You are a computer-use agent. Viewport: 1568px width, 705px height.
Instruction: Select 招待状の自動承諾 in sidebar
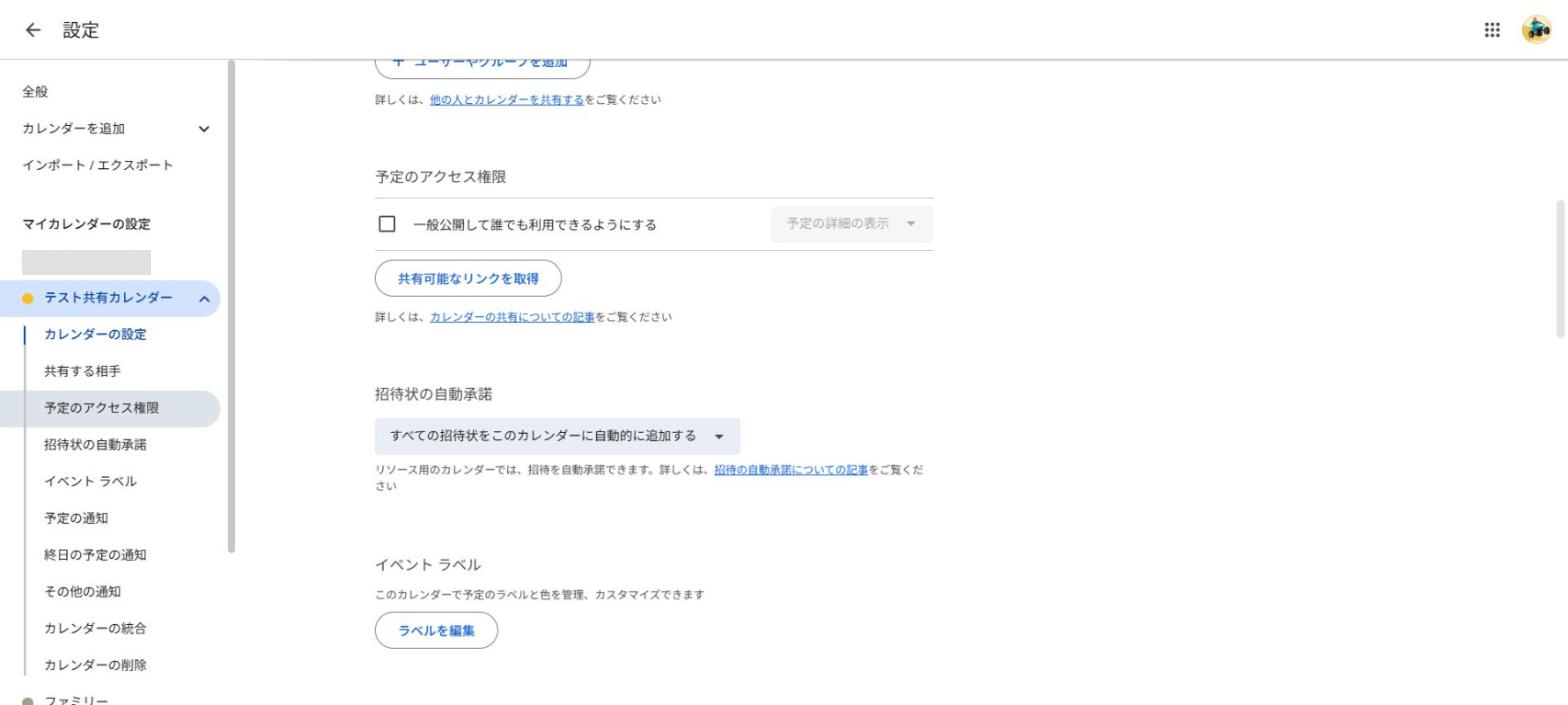tap(95, 445)
